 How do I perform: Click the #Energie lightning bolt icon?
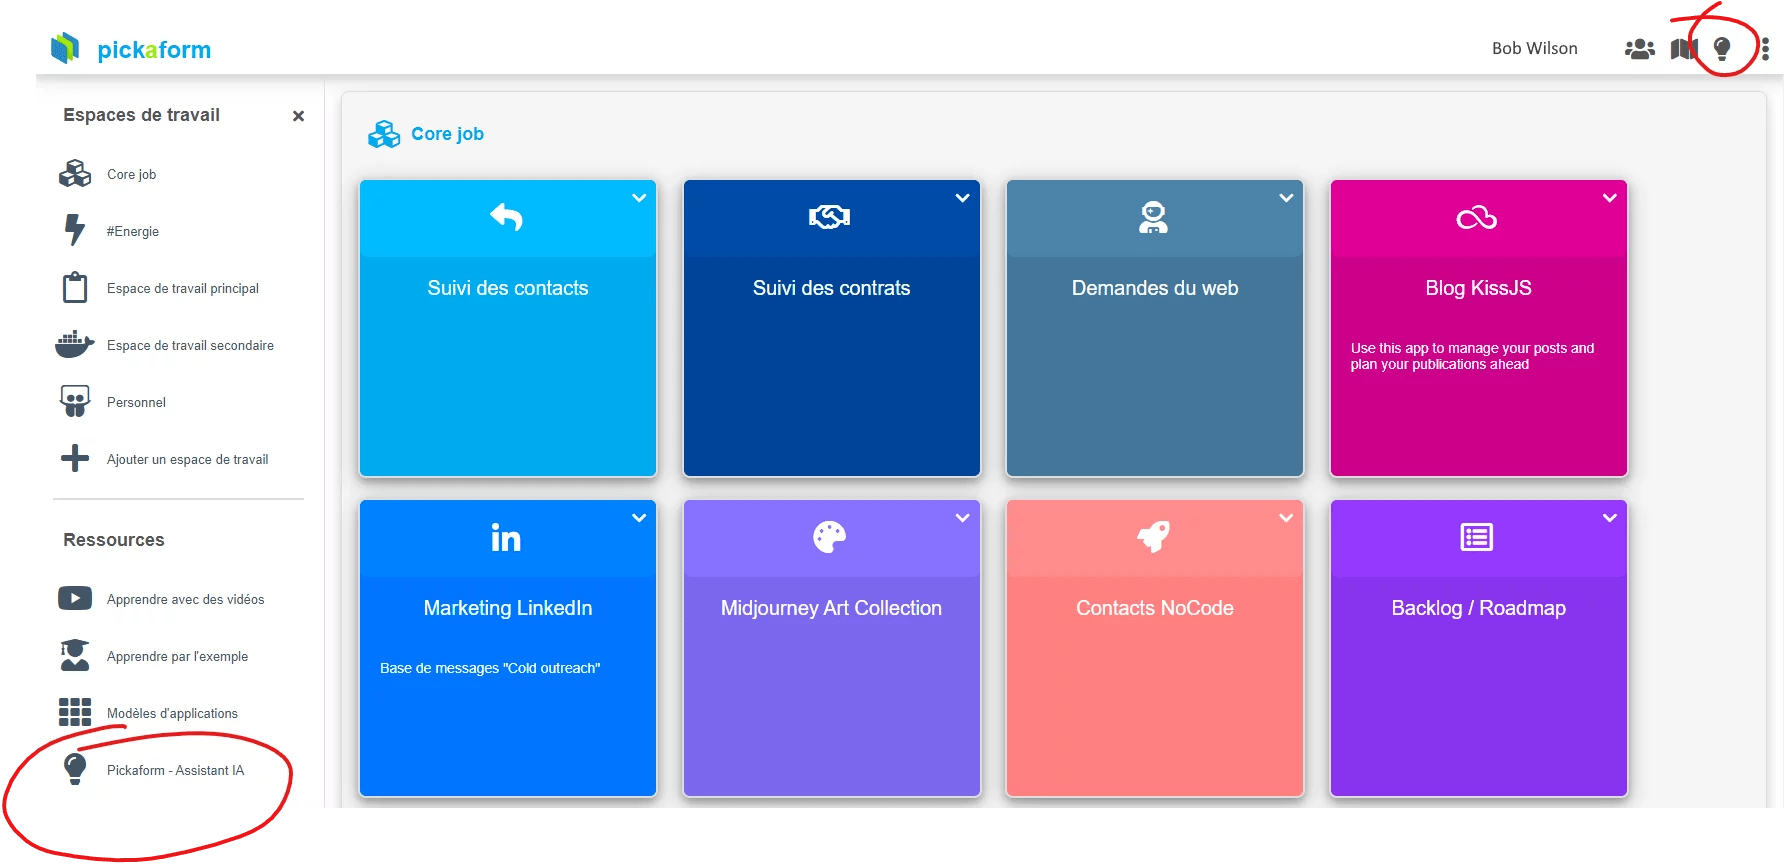click(x=75, y=230)
